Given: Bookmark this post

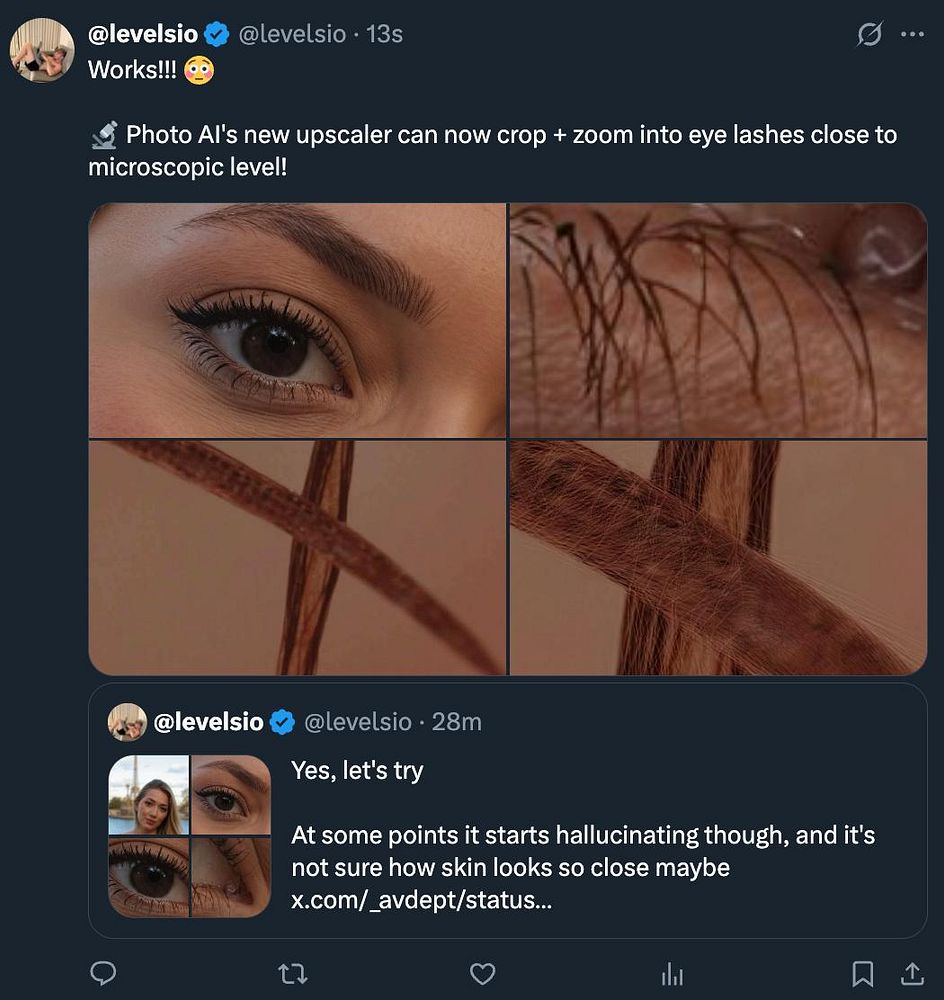Looking at the screenshot, I should point(862,973).
